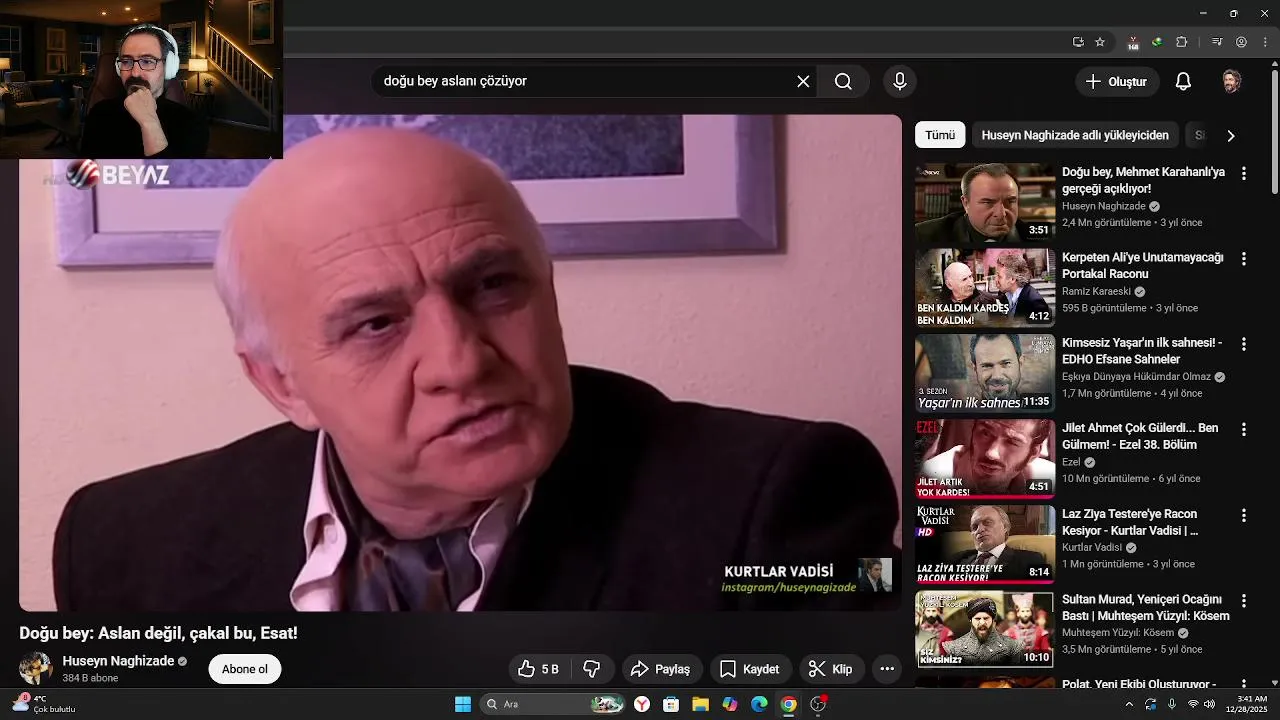Click the search magnifier button

(843, 81)
